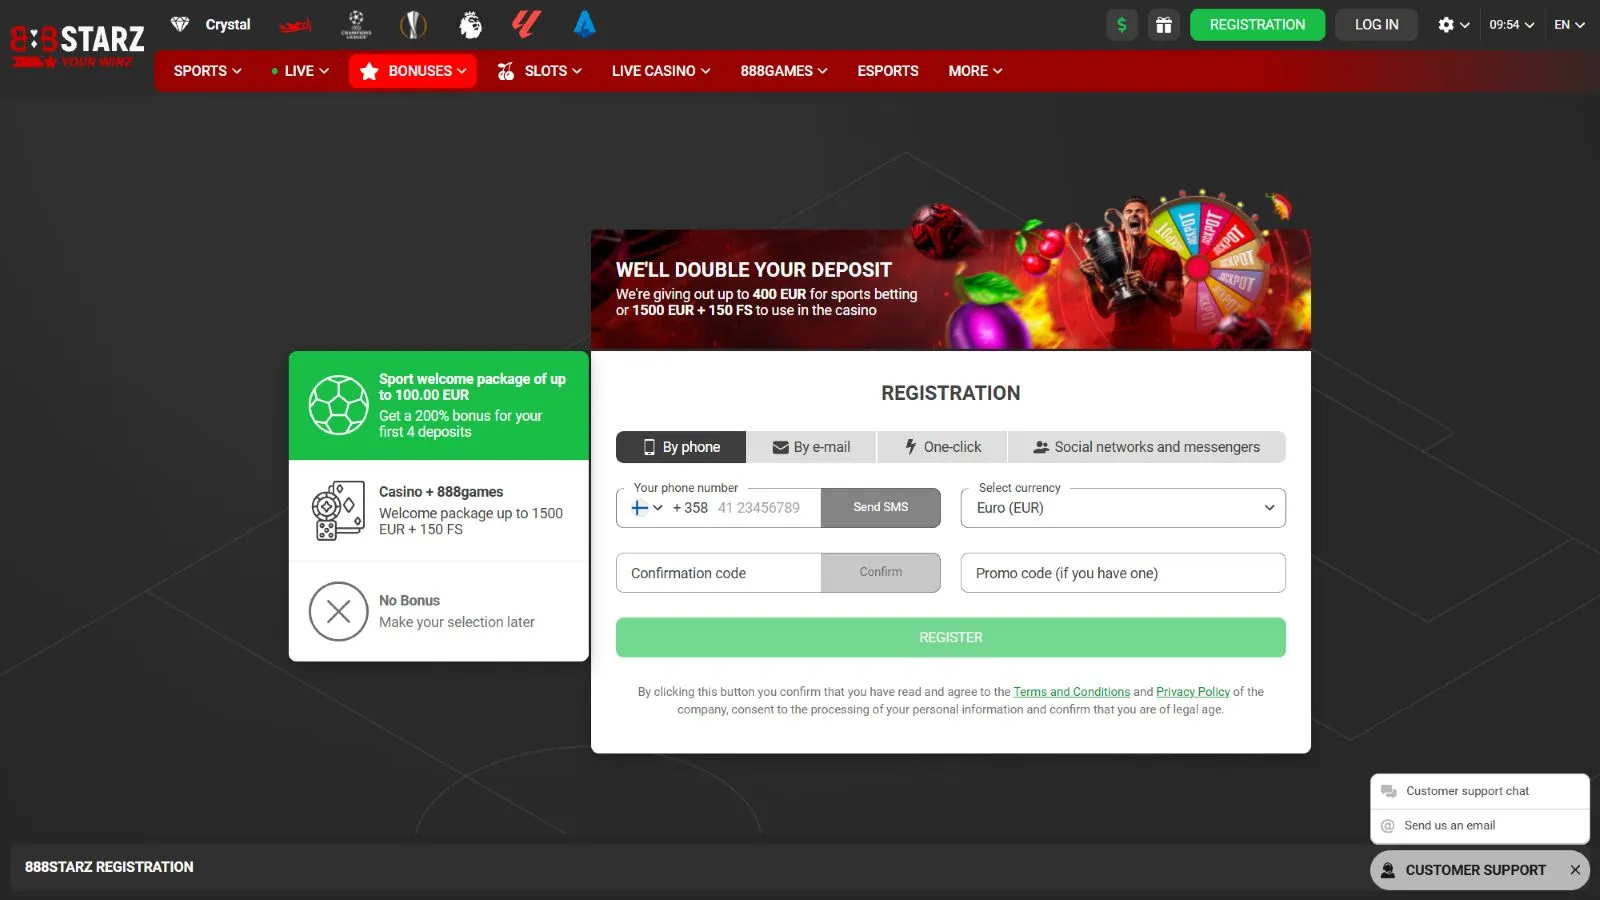Open the Select currency dropdown
This screenshot has width=1600, height=900.
(x=1123, y=508)
